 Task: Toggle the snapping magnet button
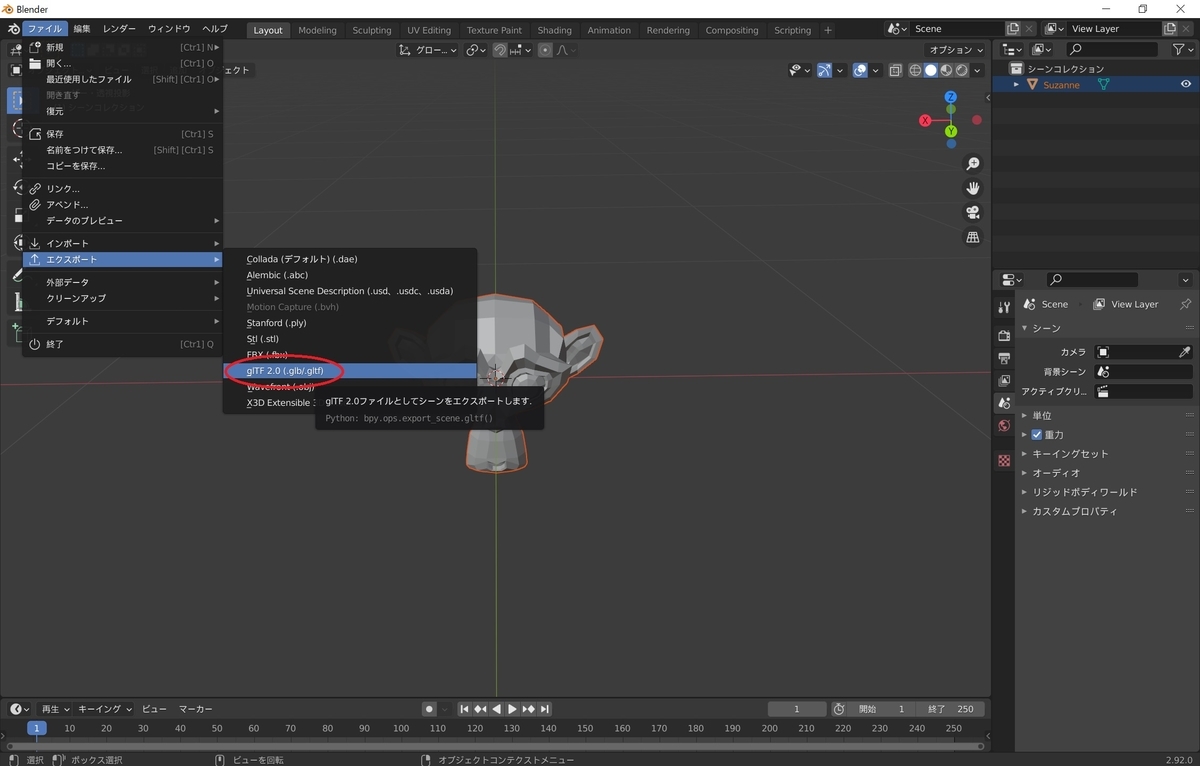point(500,50)
